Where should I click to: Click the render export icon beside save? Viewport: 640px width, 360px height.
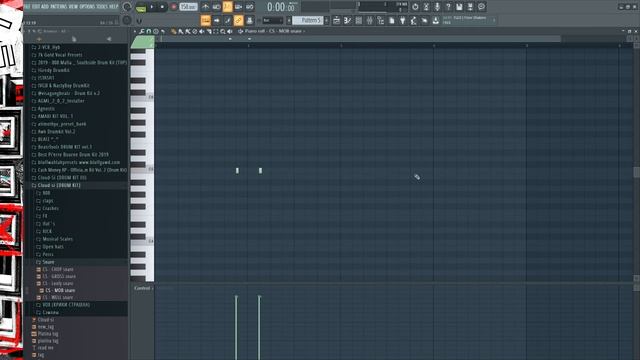470,7
